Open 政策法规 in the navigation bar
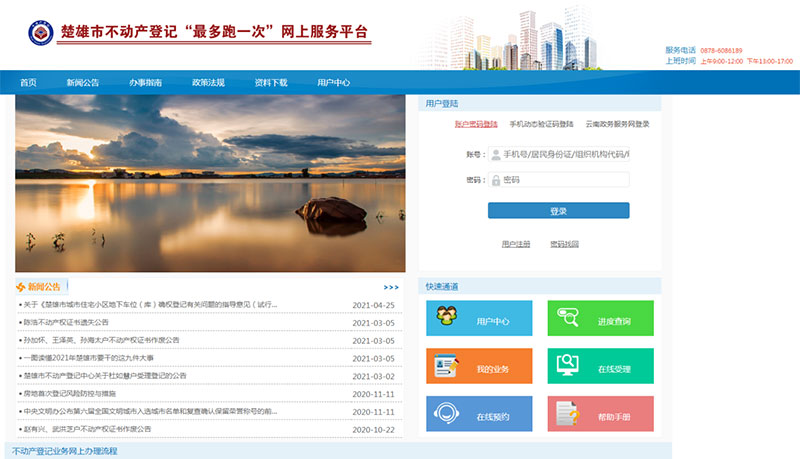 [x=208, y=83]
